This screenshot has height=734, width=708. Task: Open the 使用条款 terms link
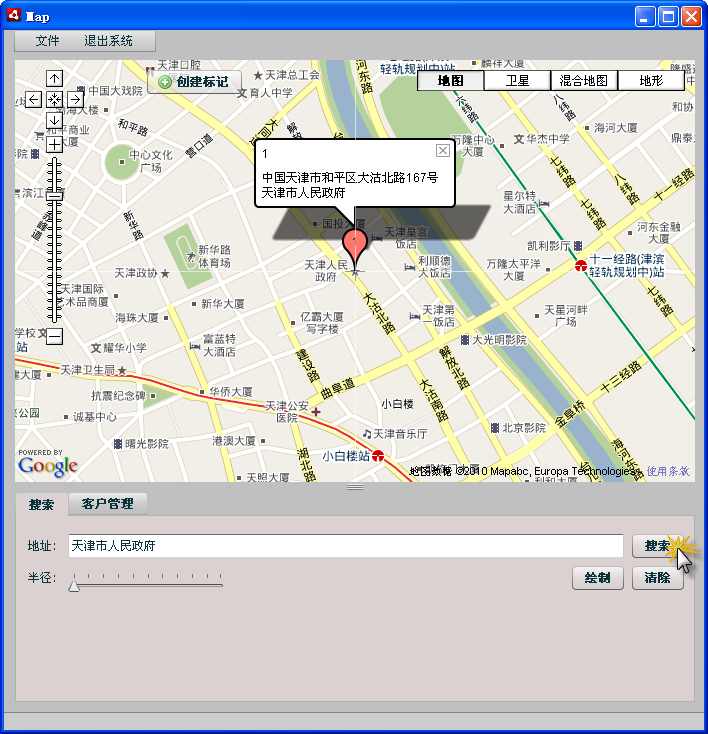[668, 471]
